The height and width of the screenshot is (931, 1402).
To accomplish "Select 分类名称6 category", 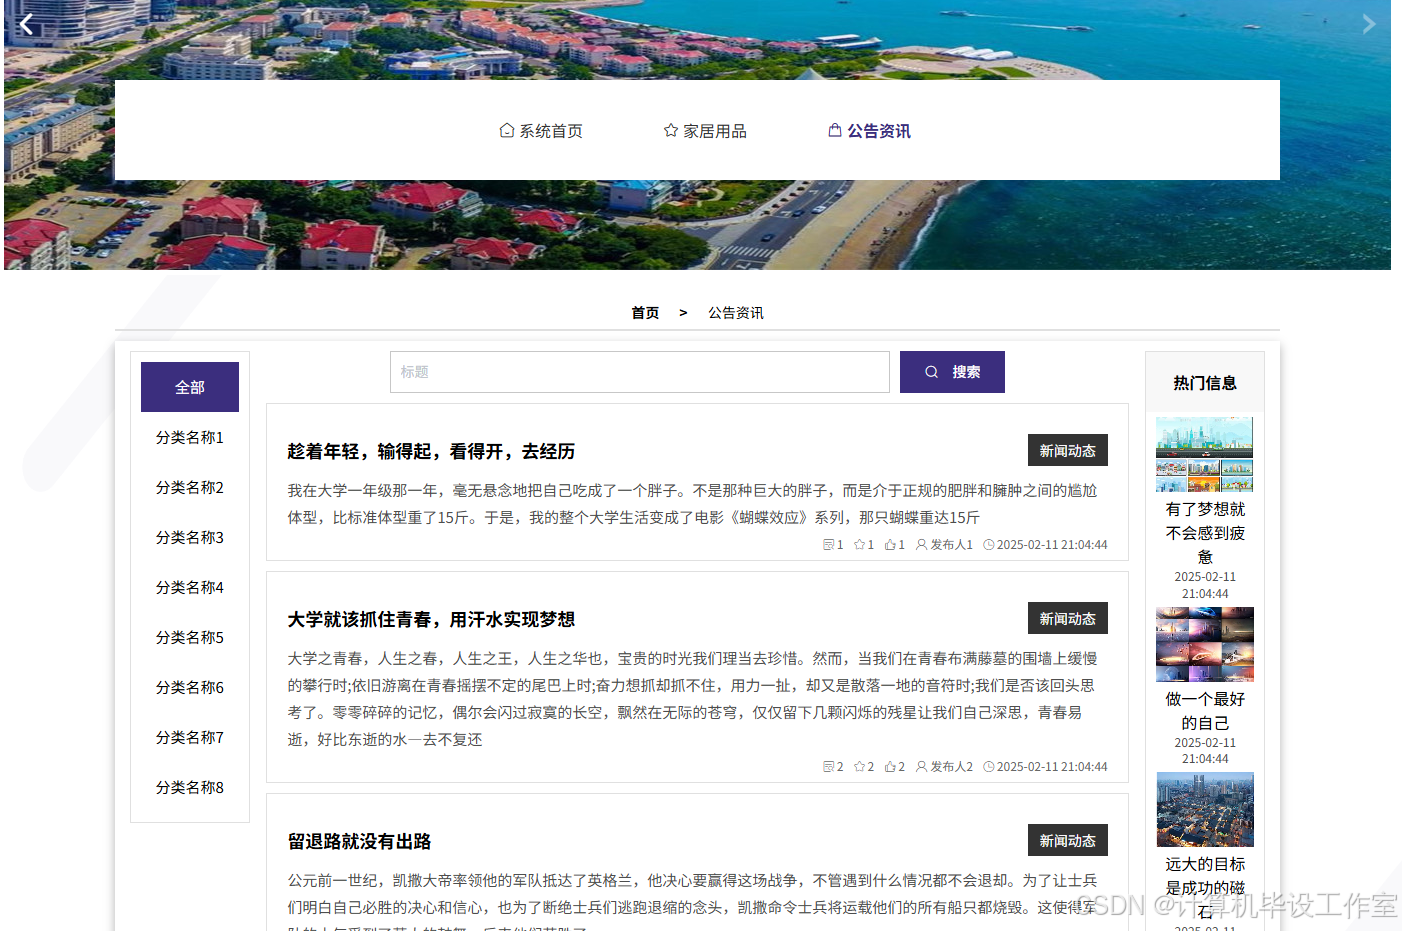I will [x=190, y=687].
